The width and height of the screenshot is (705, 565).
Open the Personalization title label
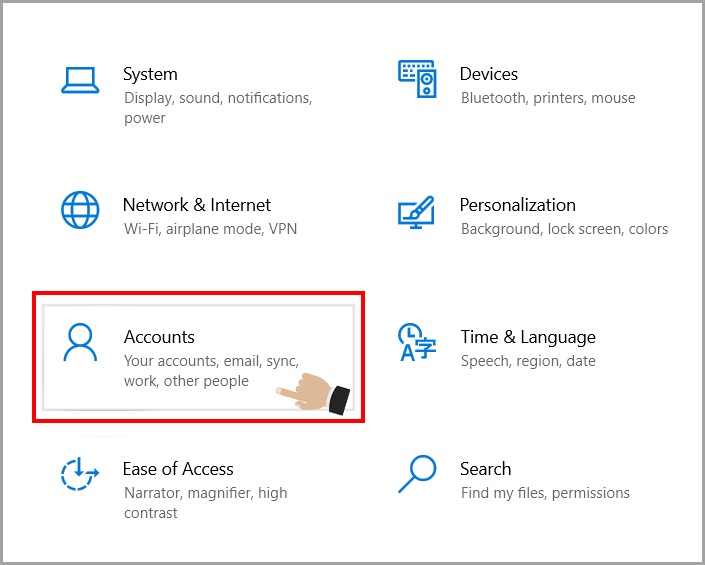[517, 205]
